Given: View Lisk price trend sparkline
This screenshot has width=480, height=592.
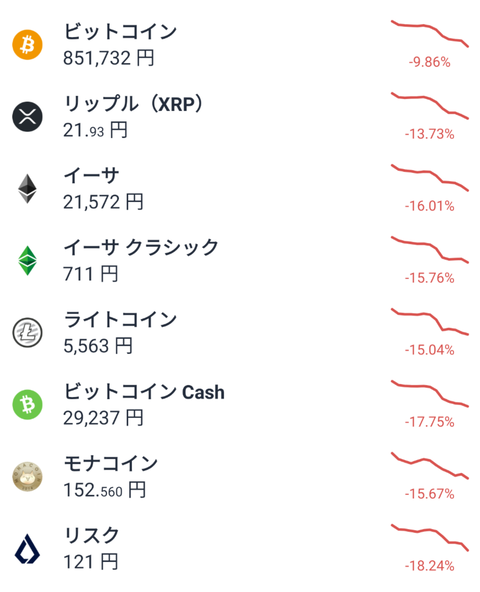Looking at the screenshot, I should tap(430, 538).
